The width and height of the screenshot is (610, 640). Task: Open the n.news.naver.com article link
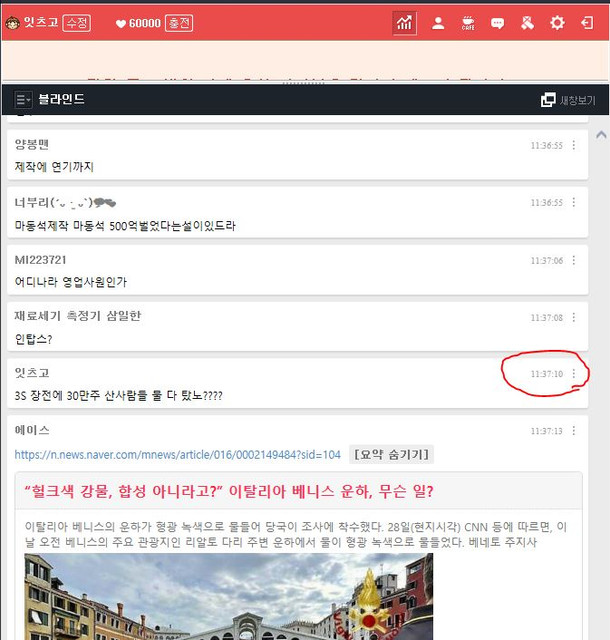(178, 454)
